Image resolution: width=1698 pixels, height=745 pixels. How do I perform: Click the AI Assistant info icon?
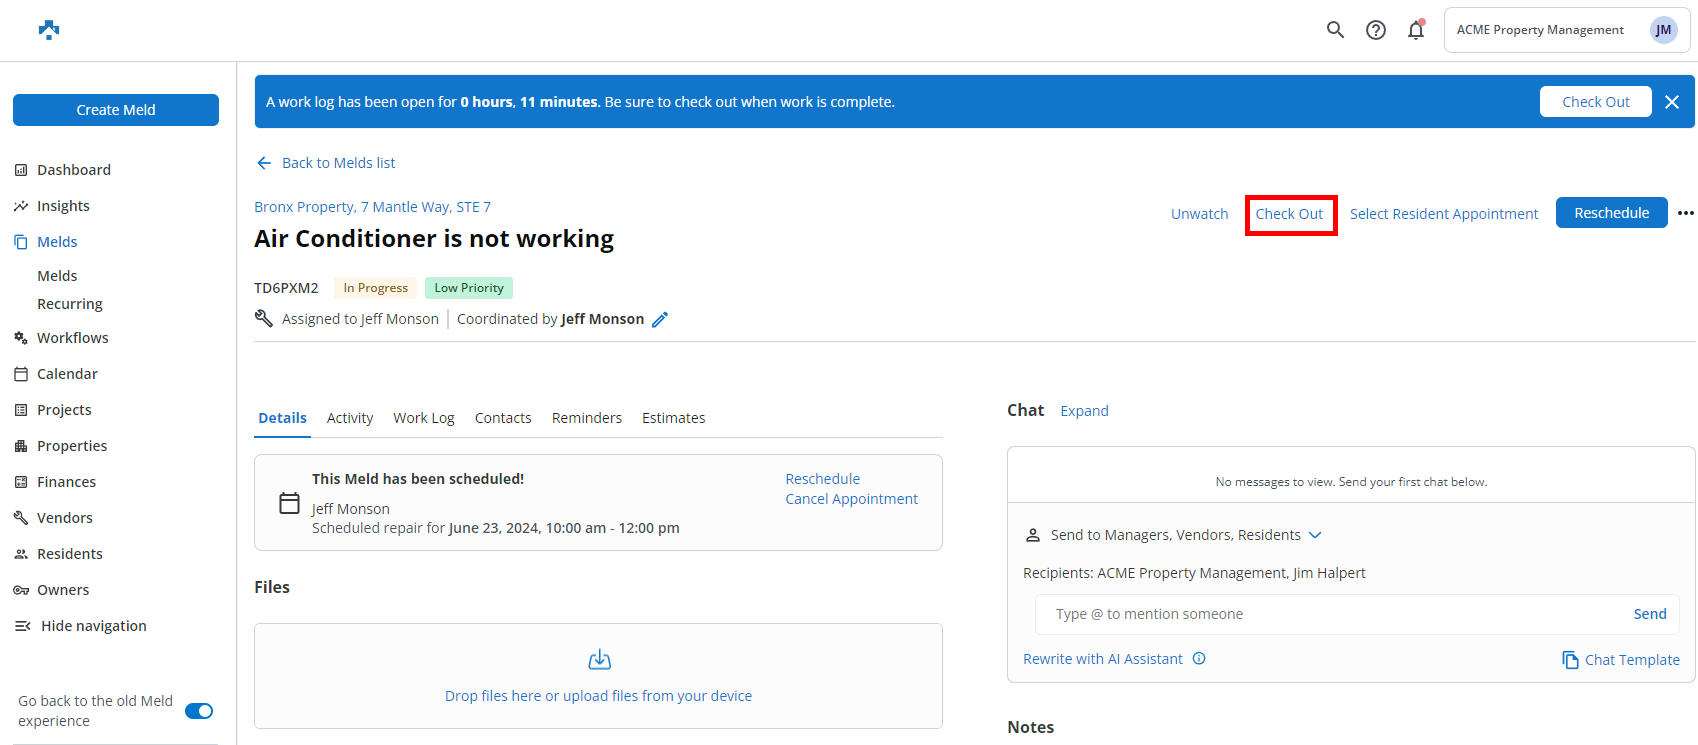click(1199, 659)
